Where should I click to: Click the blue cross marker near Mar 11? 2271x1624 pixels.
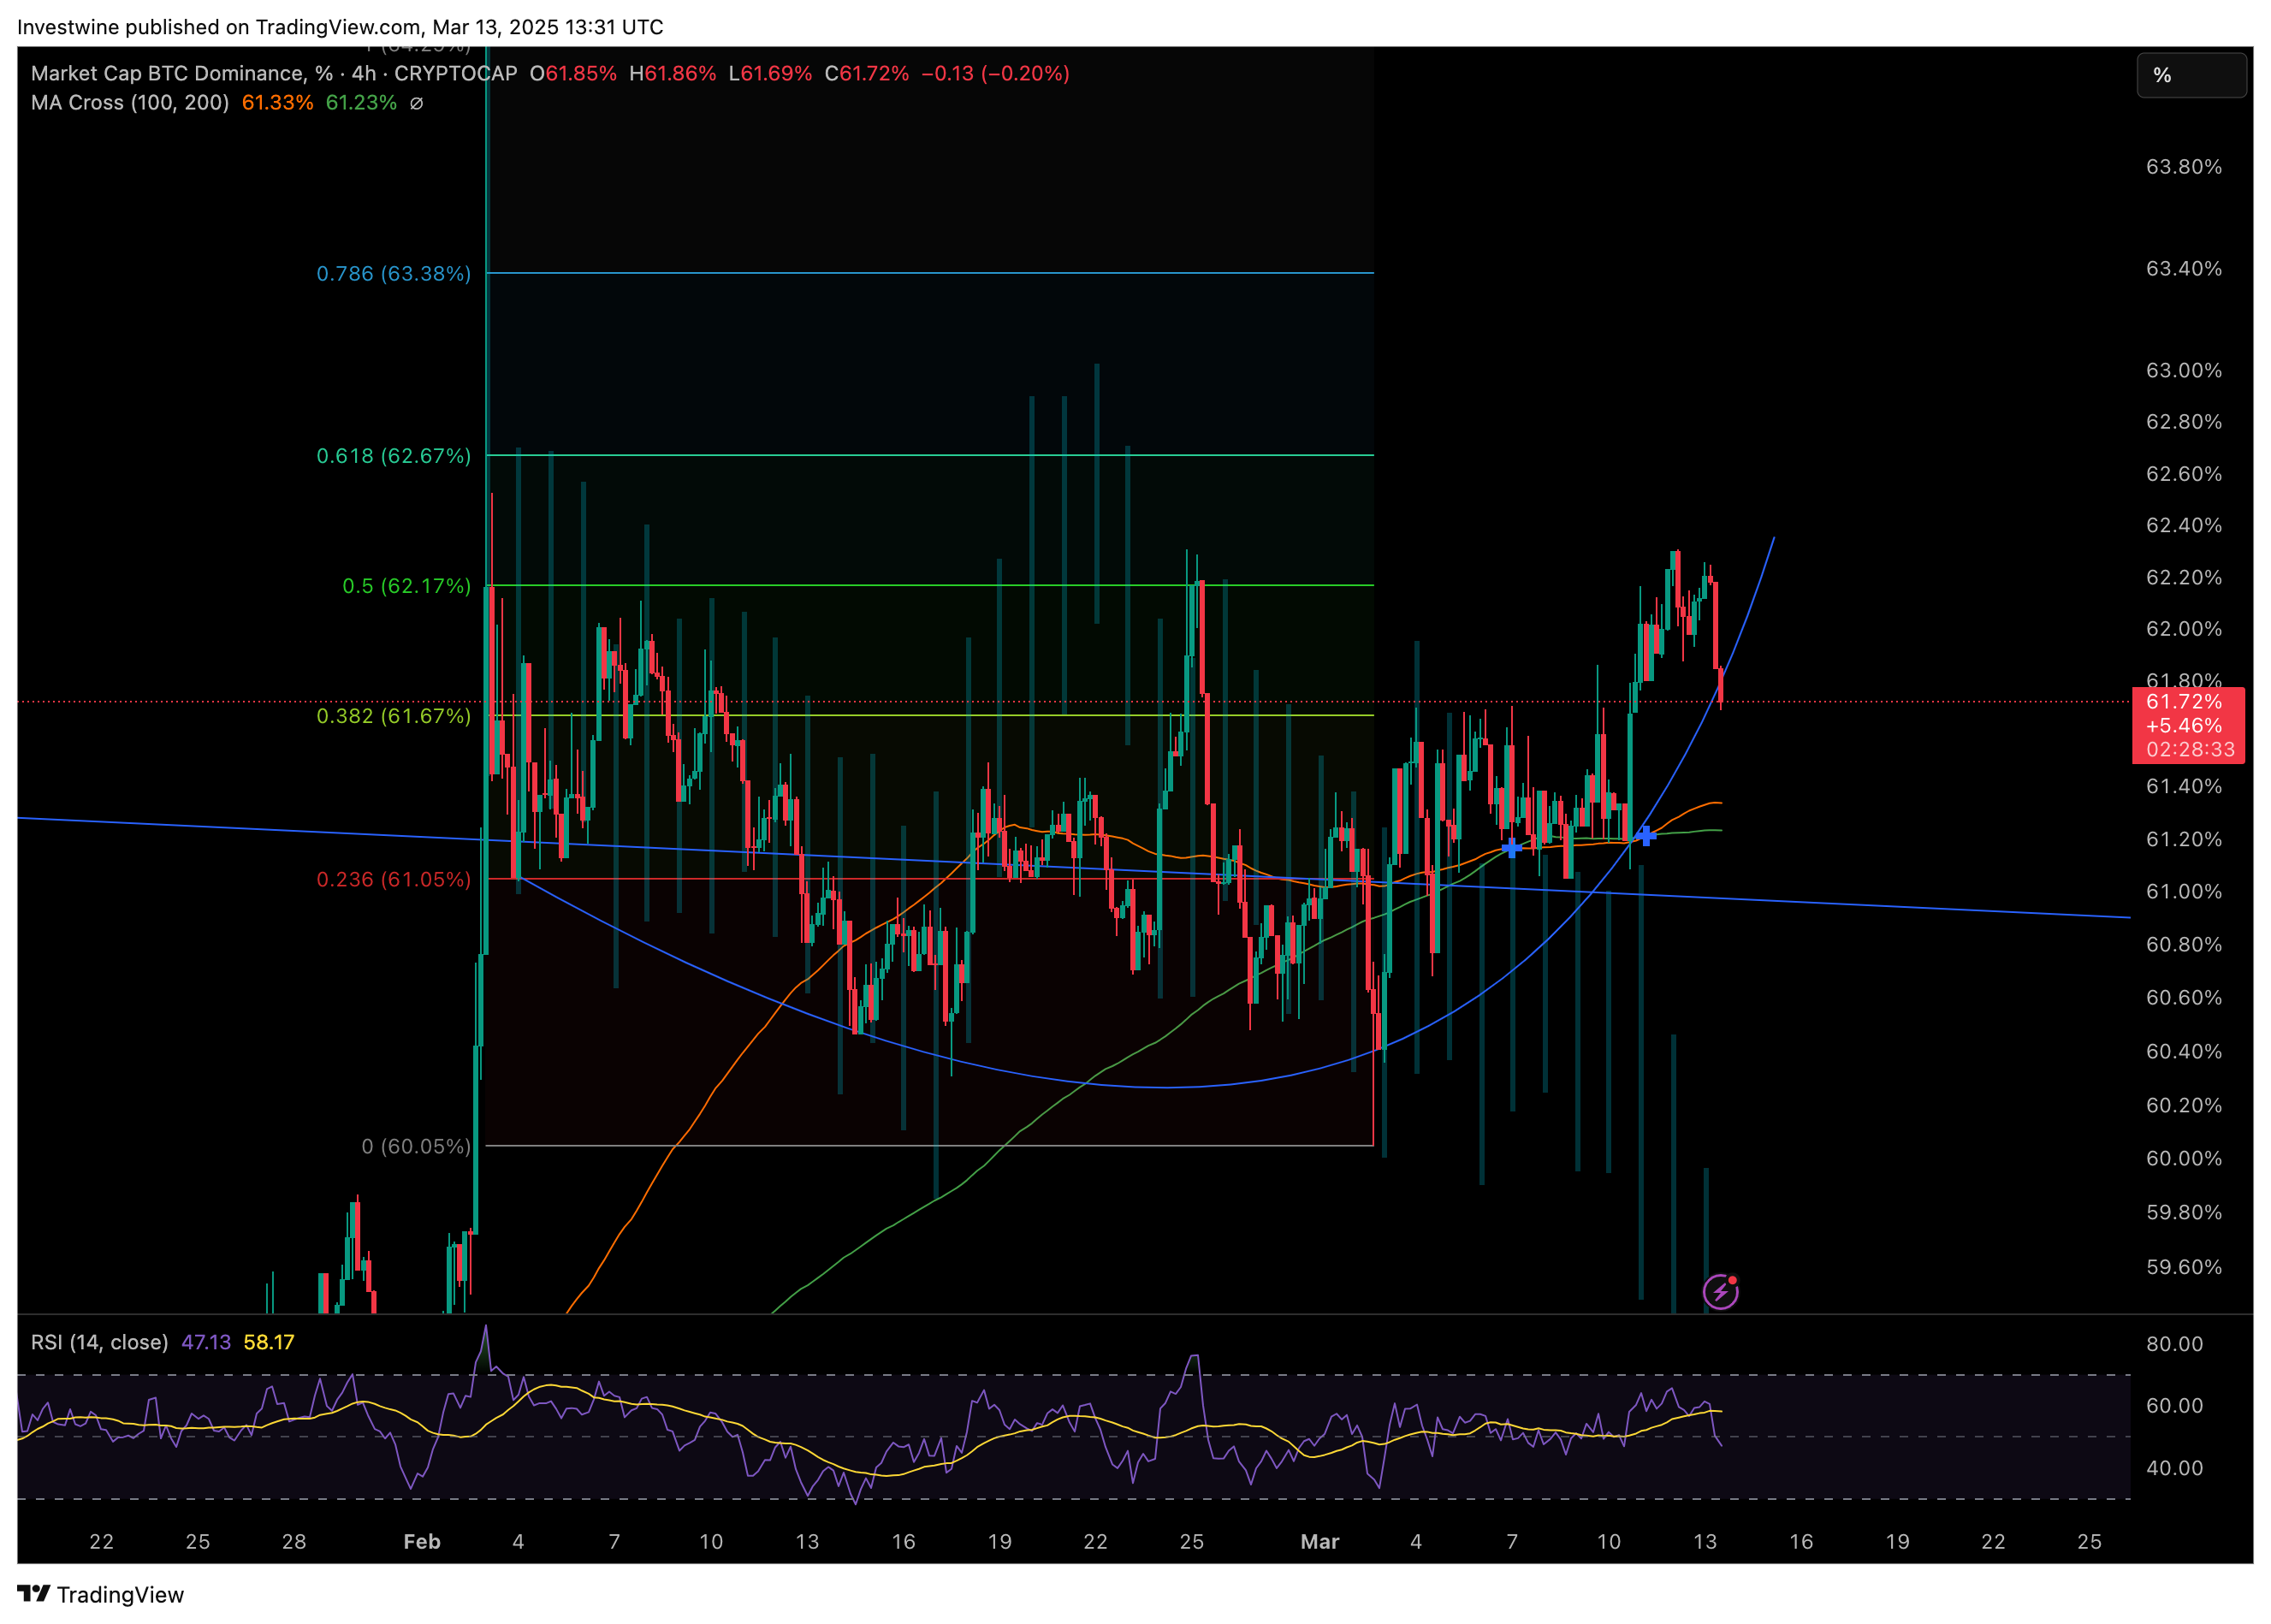(1645, 835)
